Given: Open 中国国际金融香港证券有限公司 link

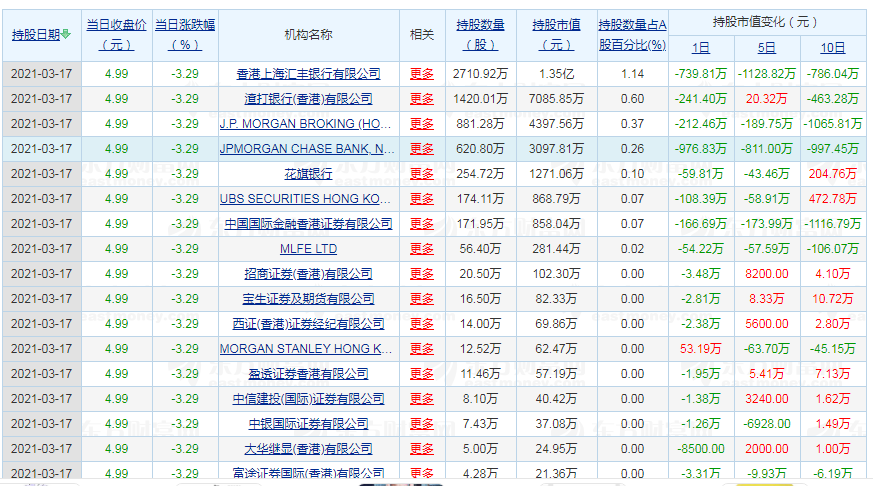Looking at the screenshot, I should coord(308,224).
